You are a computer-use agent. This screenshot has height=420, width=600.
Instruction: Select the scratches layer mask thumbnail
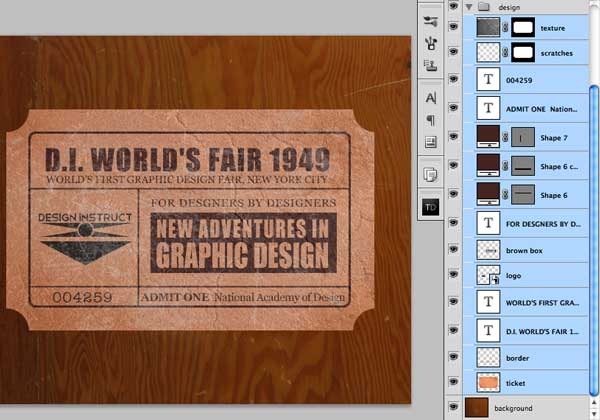coord(523,52)
